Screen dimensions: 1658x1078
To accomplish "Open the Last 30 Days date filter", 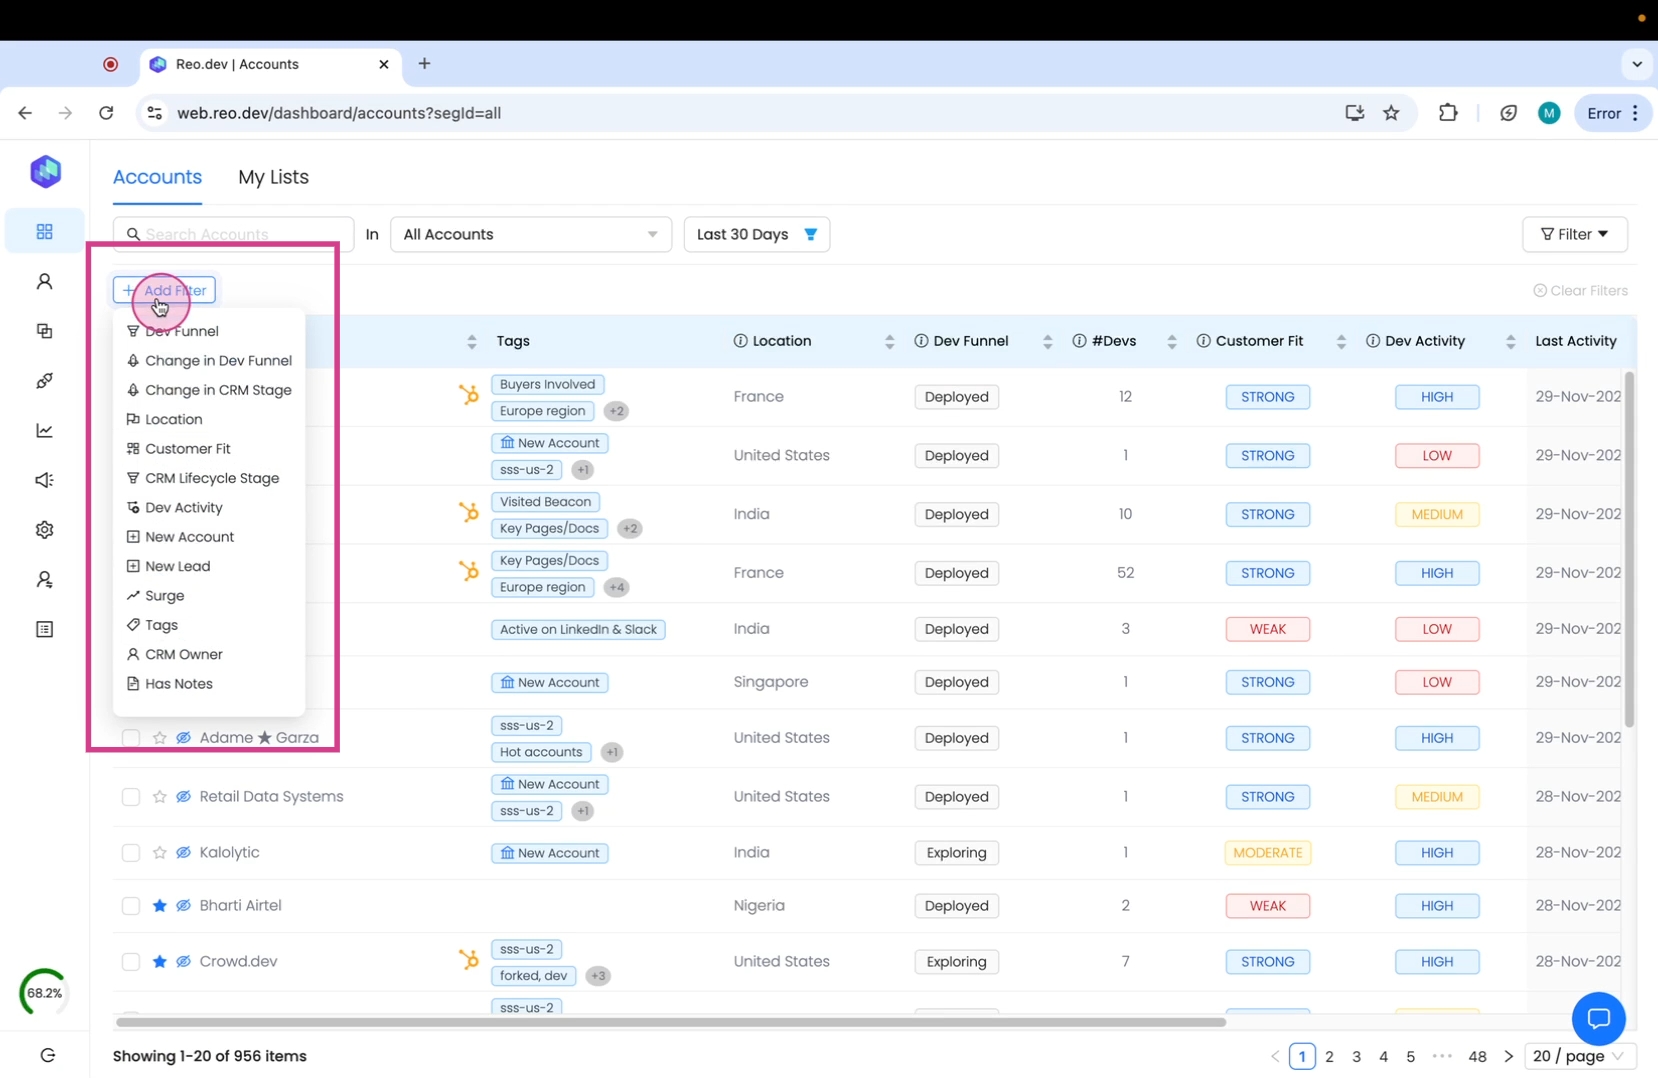I will tap(756, 234).
